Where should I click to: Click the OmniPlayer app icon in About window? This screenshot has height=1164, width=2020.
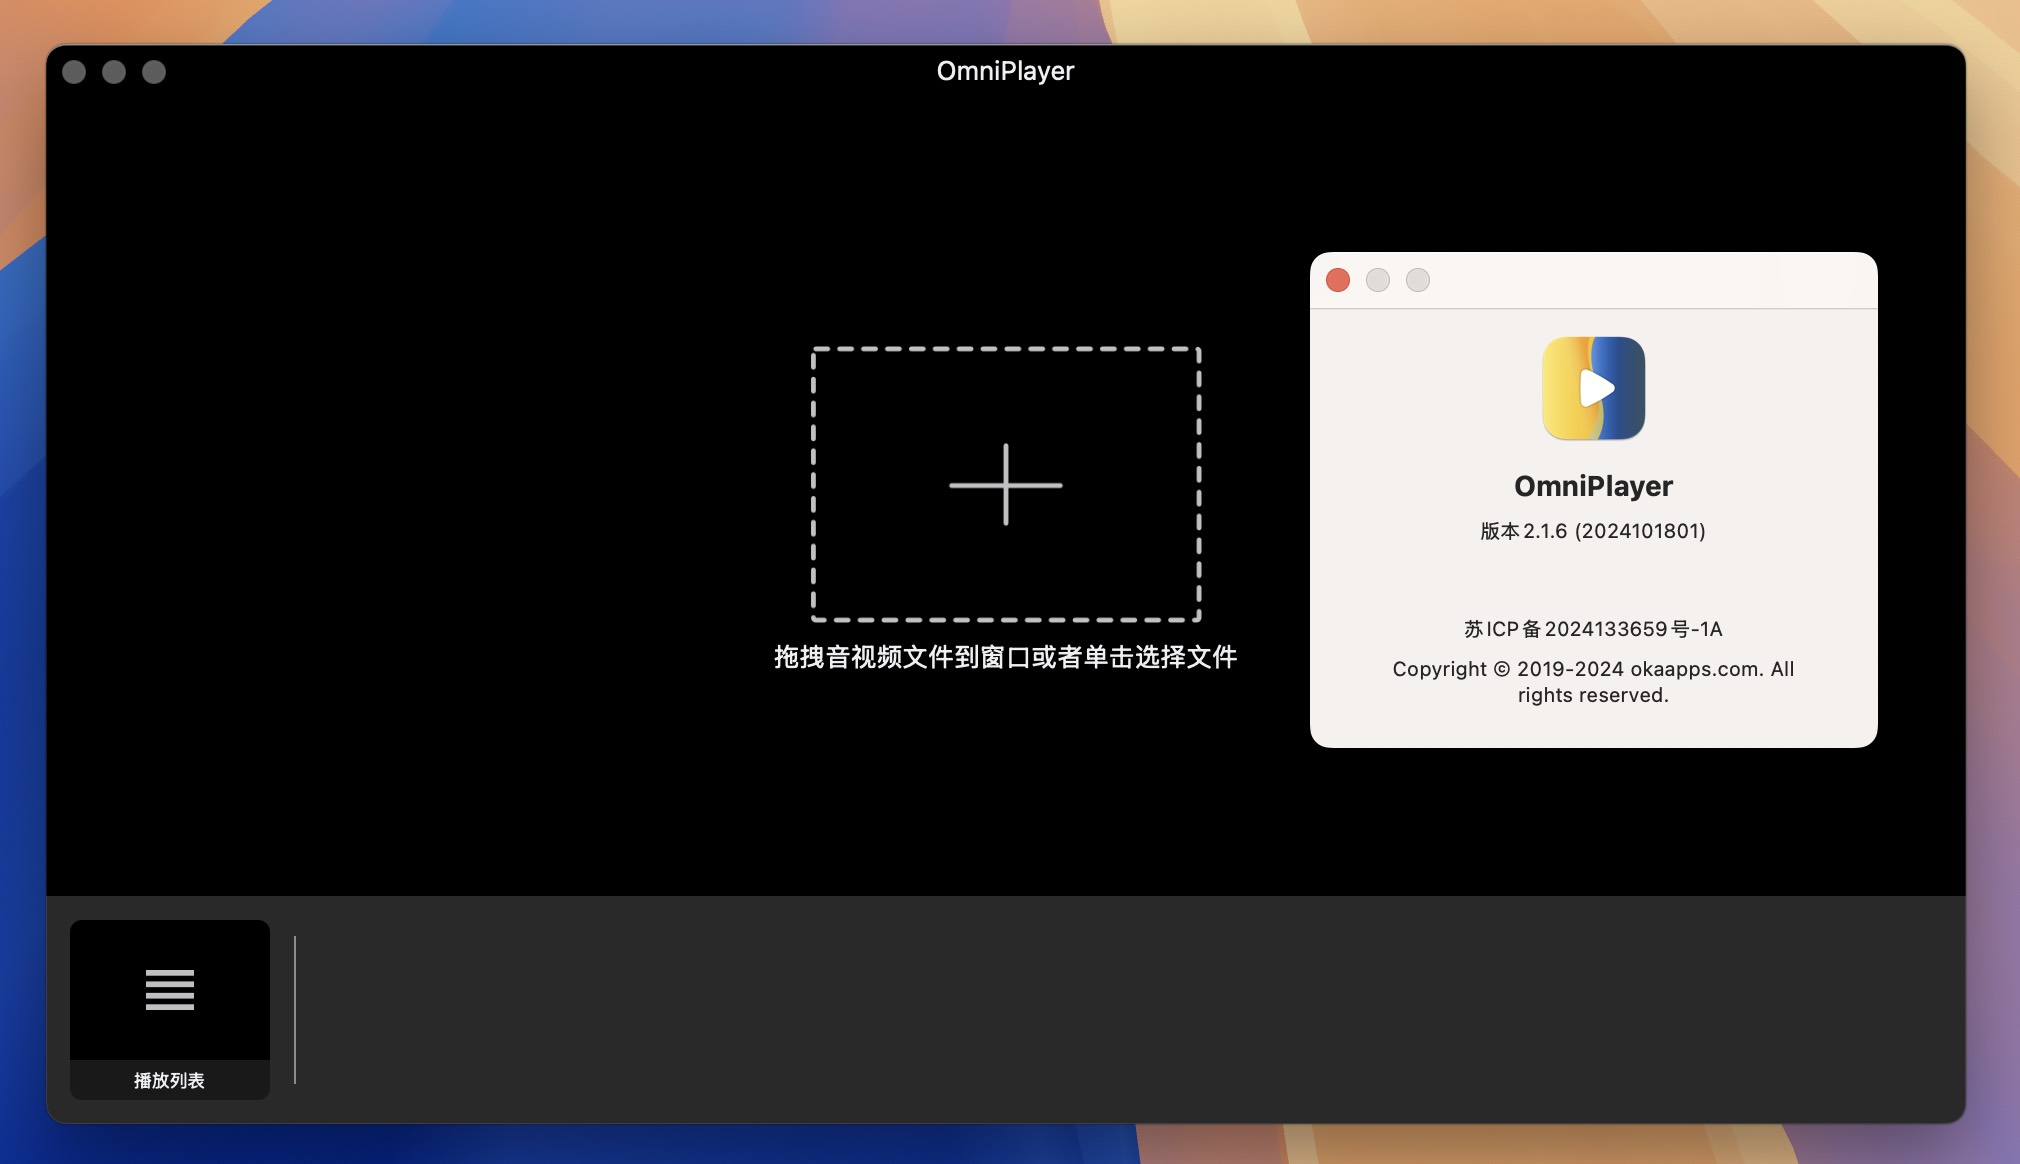[1593, 388]
